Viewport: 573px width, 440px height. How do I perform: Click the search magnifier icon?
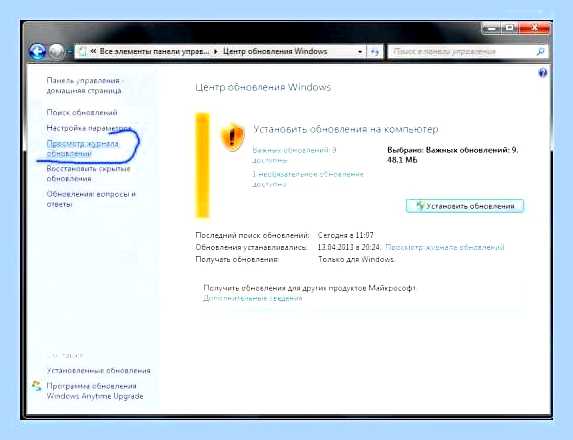(x=540, y=52)
